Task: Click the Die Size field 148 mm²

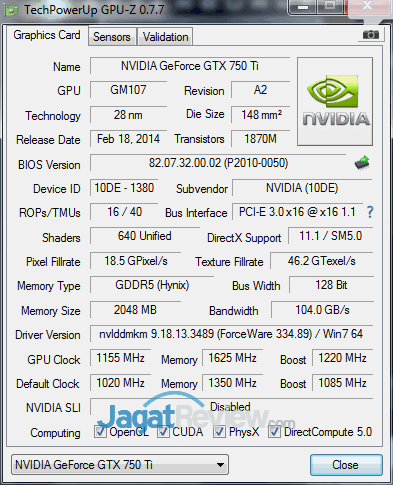Action: point(260,115)
